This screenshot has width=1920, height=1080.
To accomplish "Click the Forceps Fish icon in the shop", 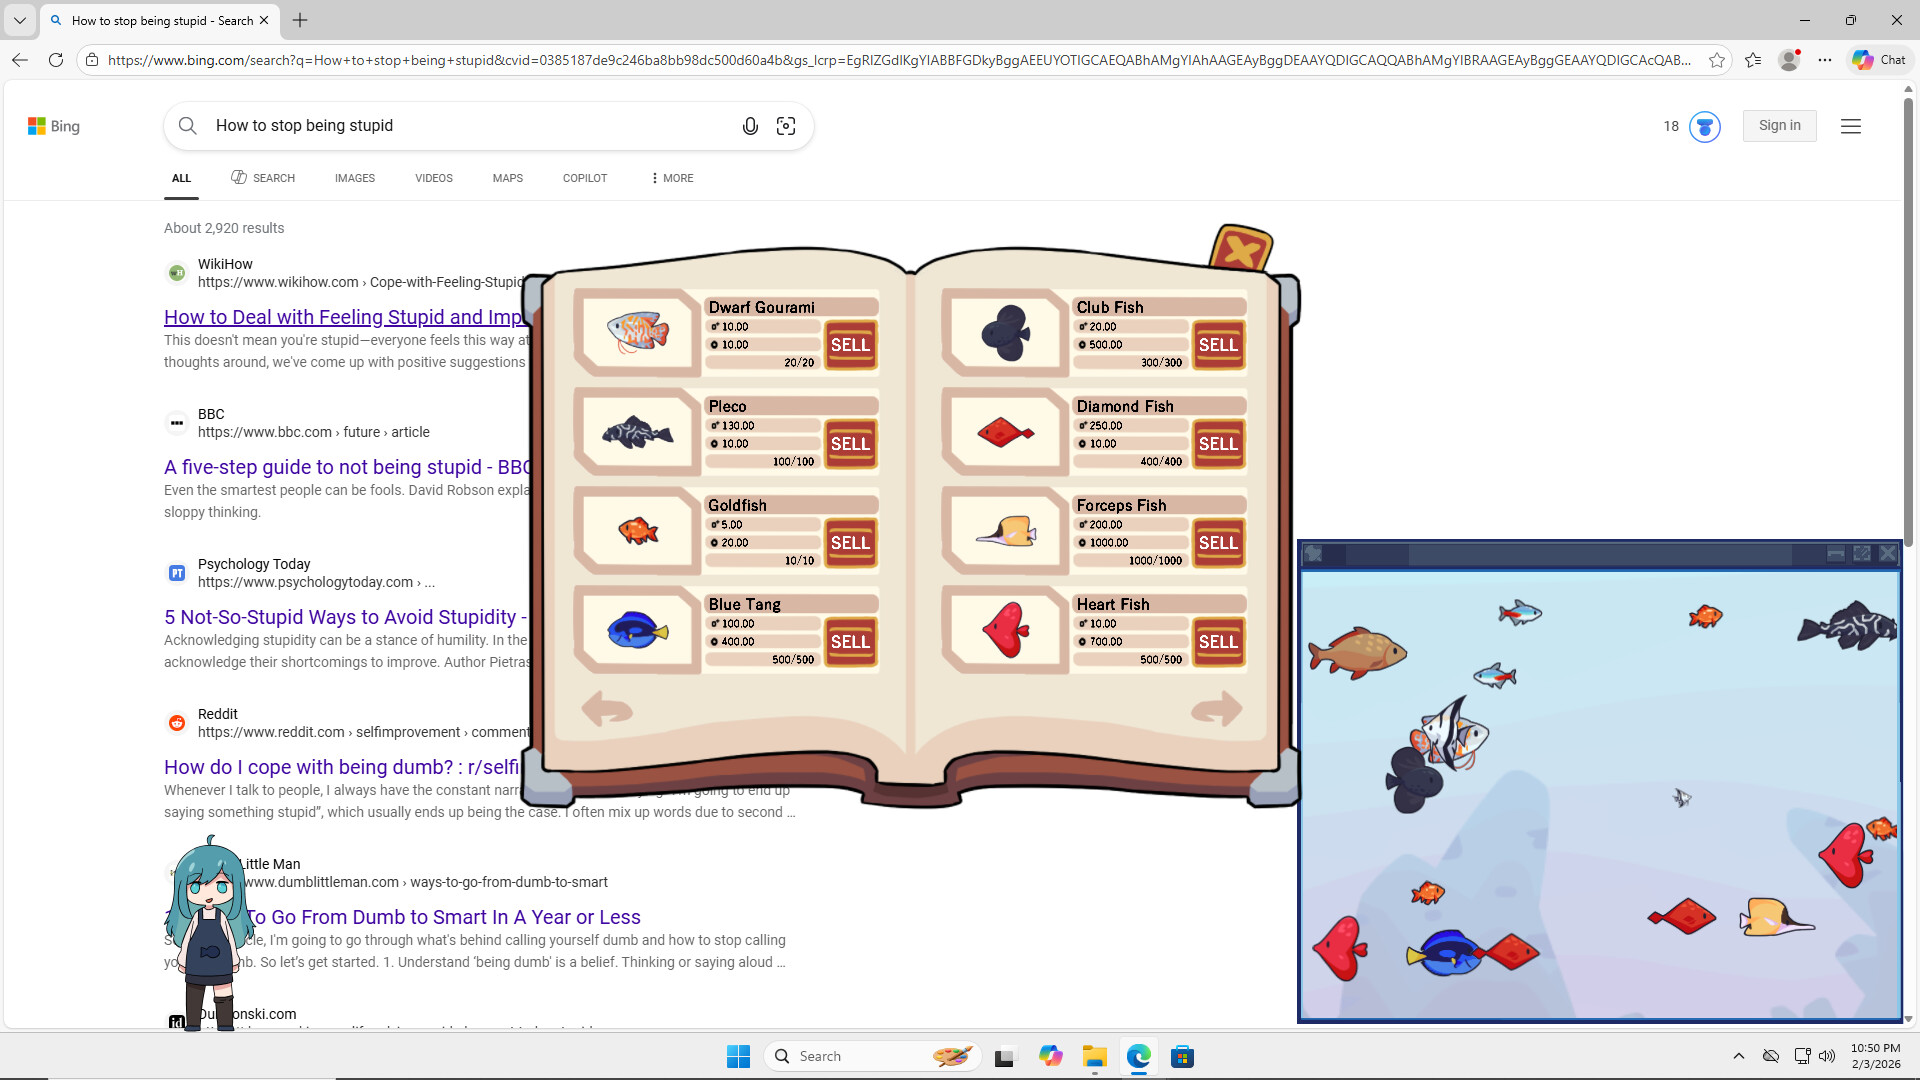I will pyautogui.click(x=1005, y=531).
